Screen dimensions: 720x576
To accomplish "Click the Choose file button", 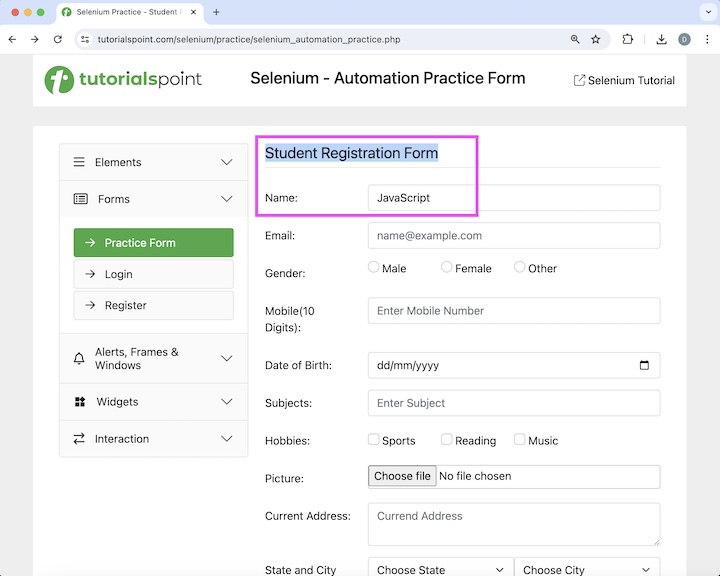I will click(402, 476).
